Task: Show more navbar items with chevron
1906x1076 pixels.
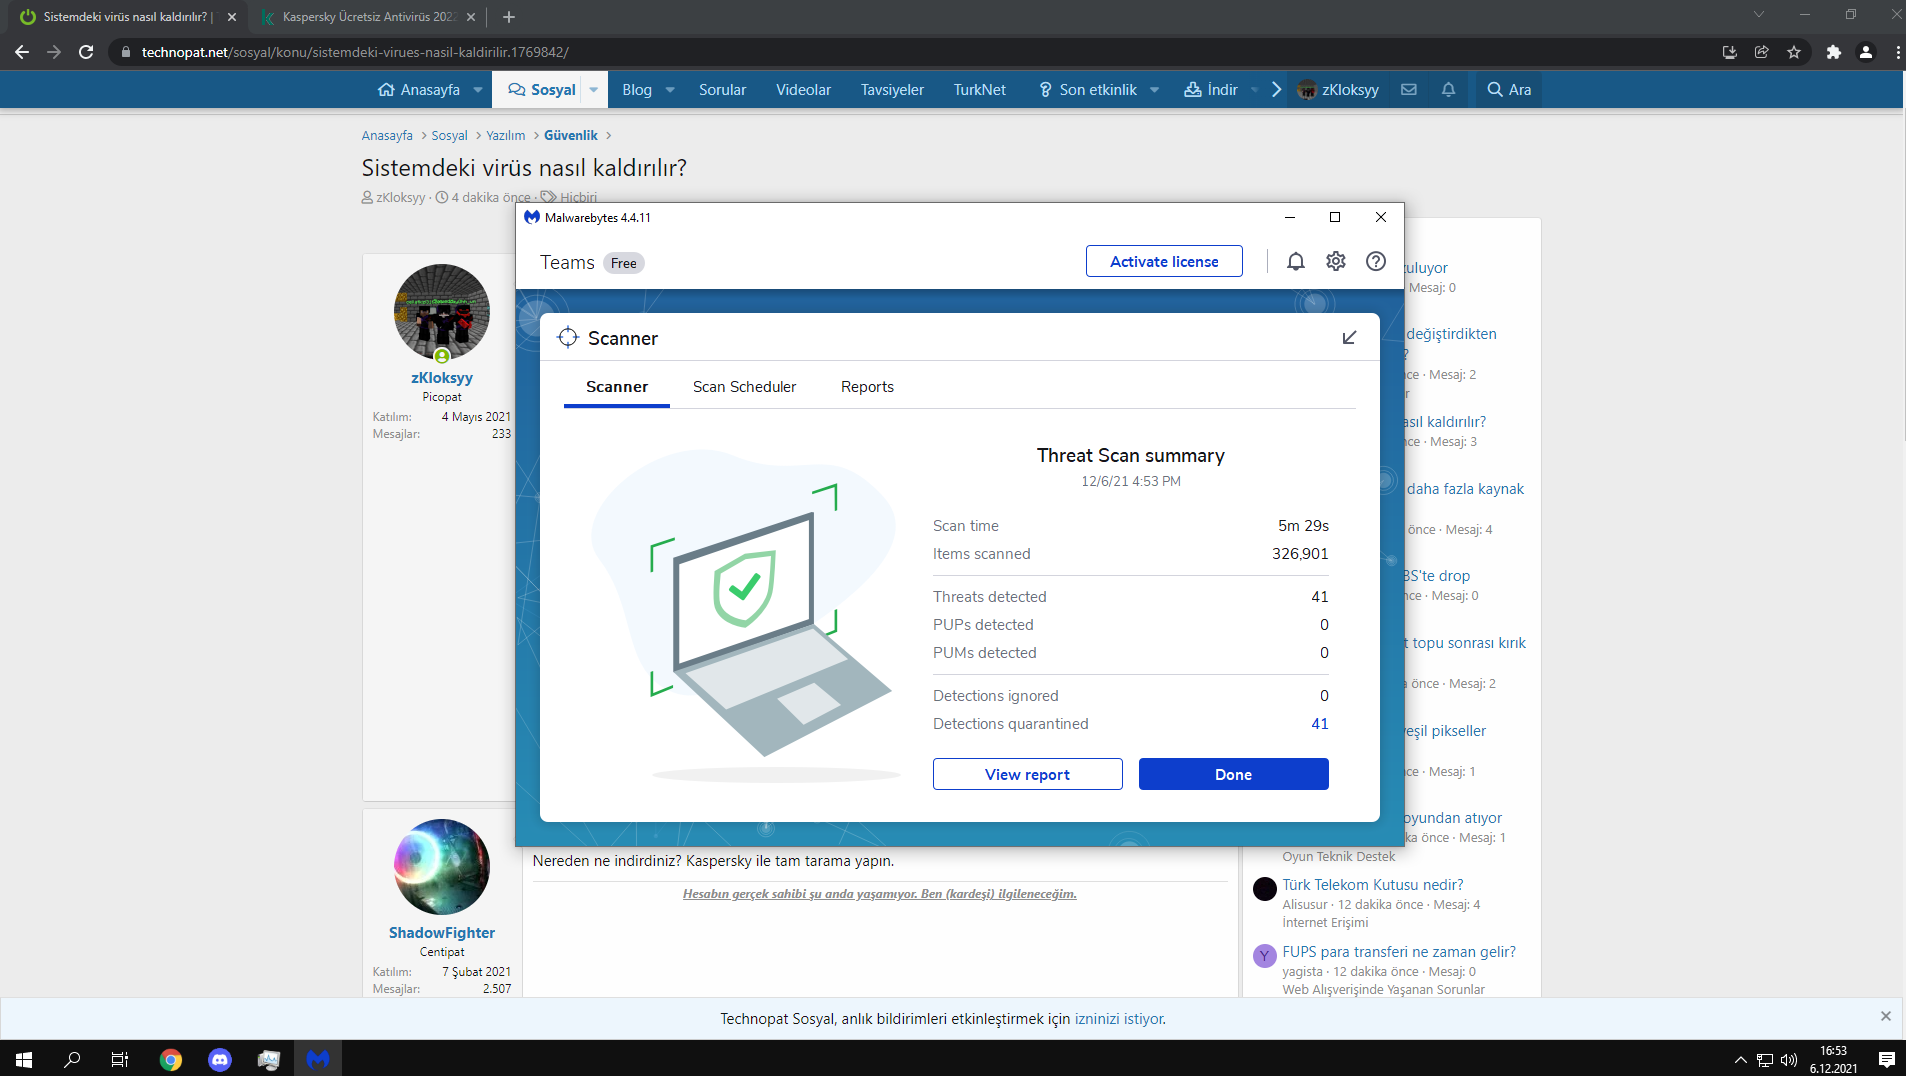Action: (x=1277, y=90)
